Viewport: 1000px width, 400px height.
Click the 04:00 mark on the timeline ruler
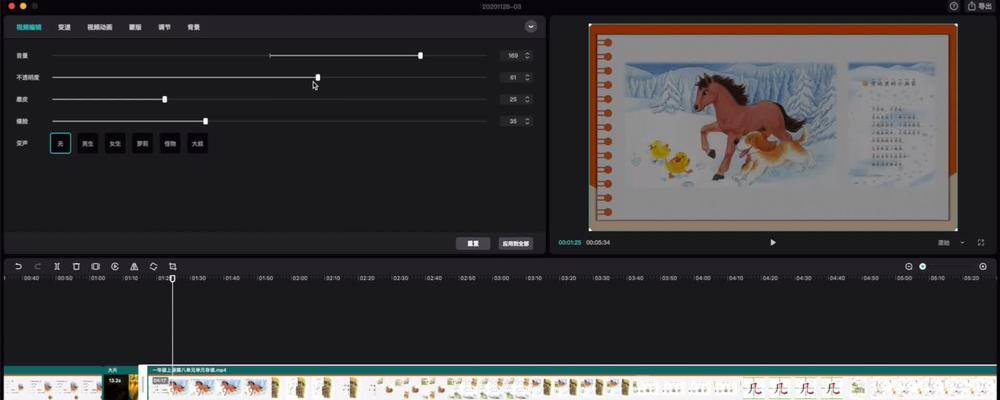click(702, 278)
